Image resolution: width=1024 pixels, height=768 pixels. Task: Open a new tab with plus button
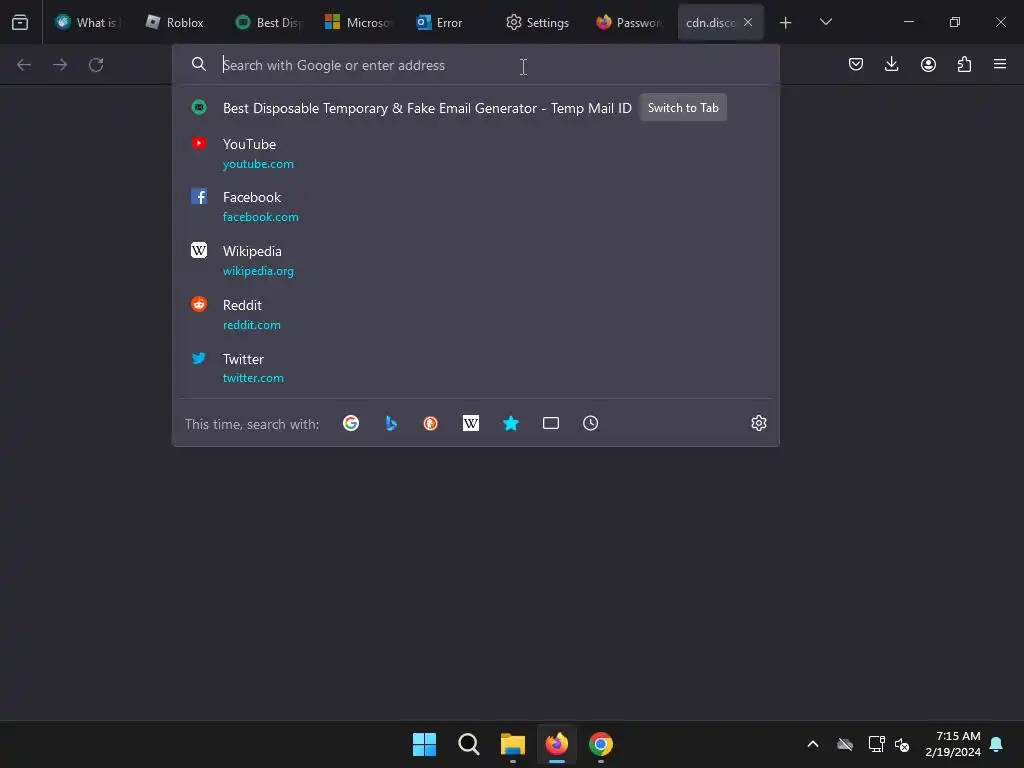tap(786, 23)
